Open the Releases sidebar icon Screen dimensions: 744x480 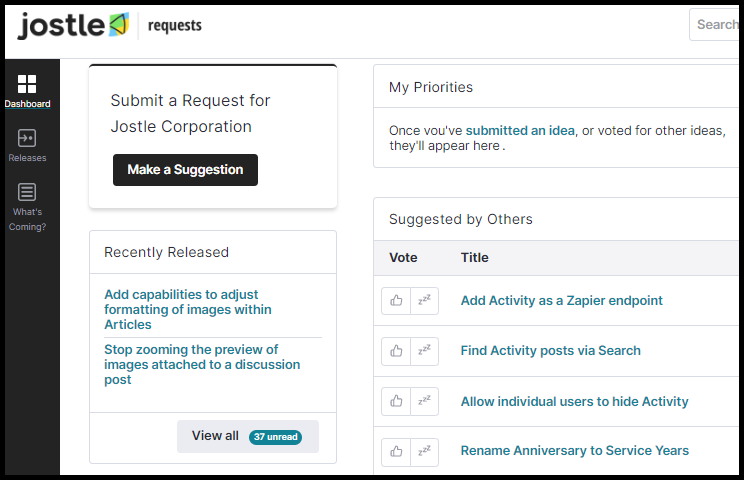click(x=27, y=138)
